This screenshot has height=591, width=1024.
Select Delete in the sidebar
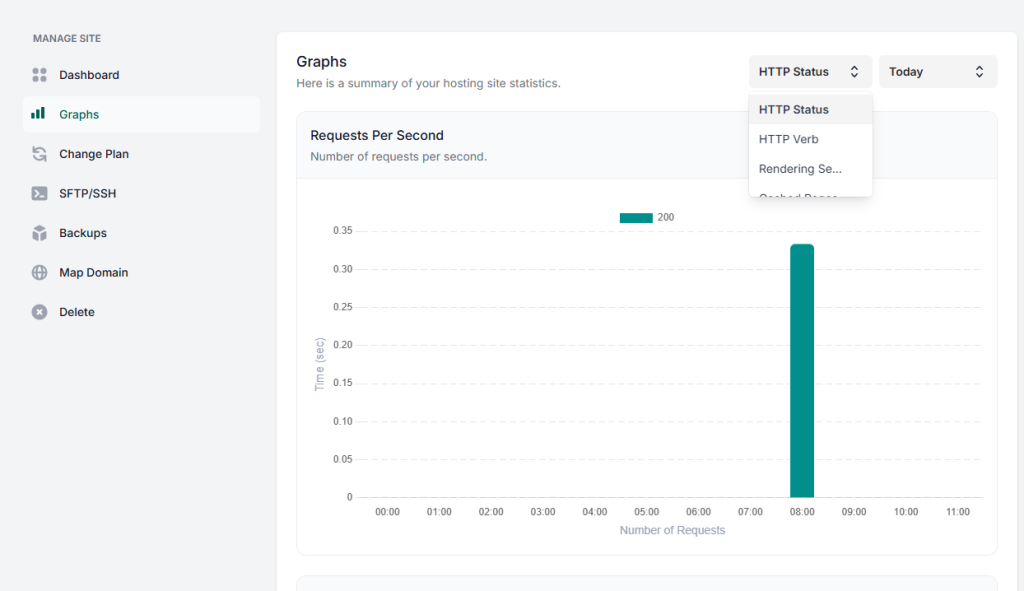[x=142, y=312]
